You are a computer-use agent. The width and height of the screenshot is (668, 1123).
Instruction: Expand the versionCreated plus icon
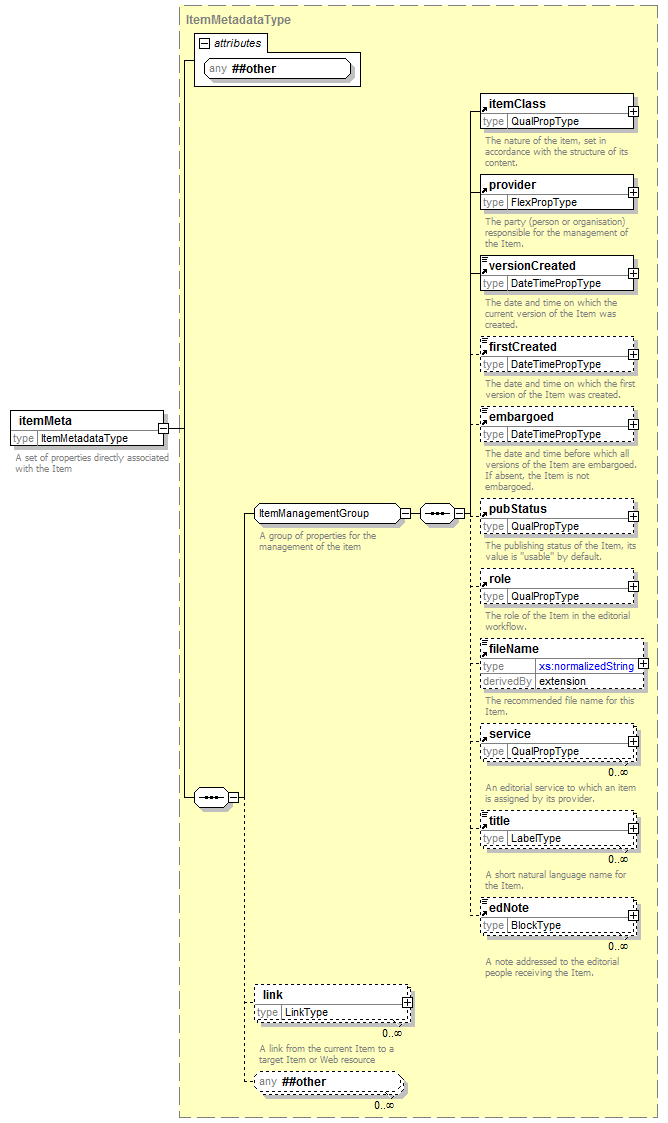click(633, 273)
